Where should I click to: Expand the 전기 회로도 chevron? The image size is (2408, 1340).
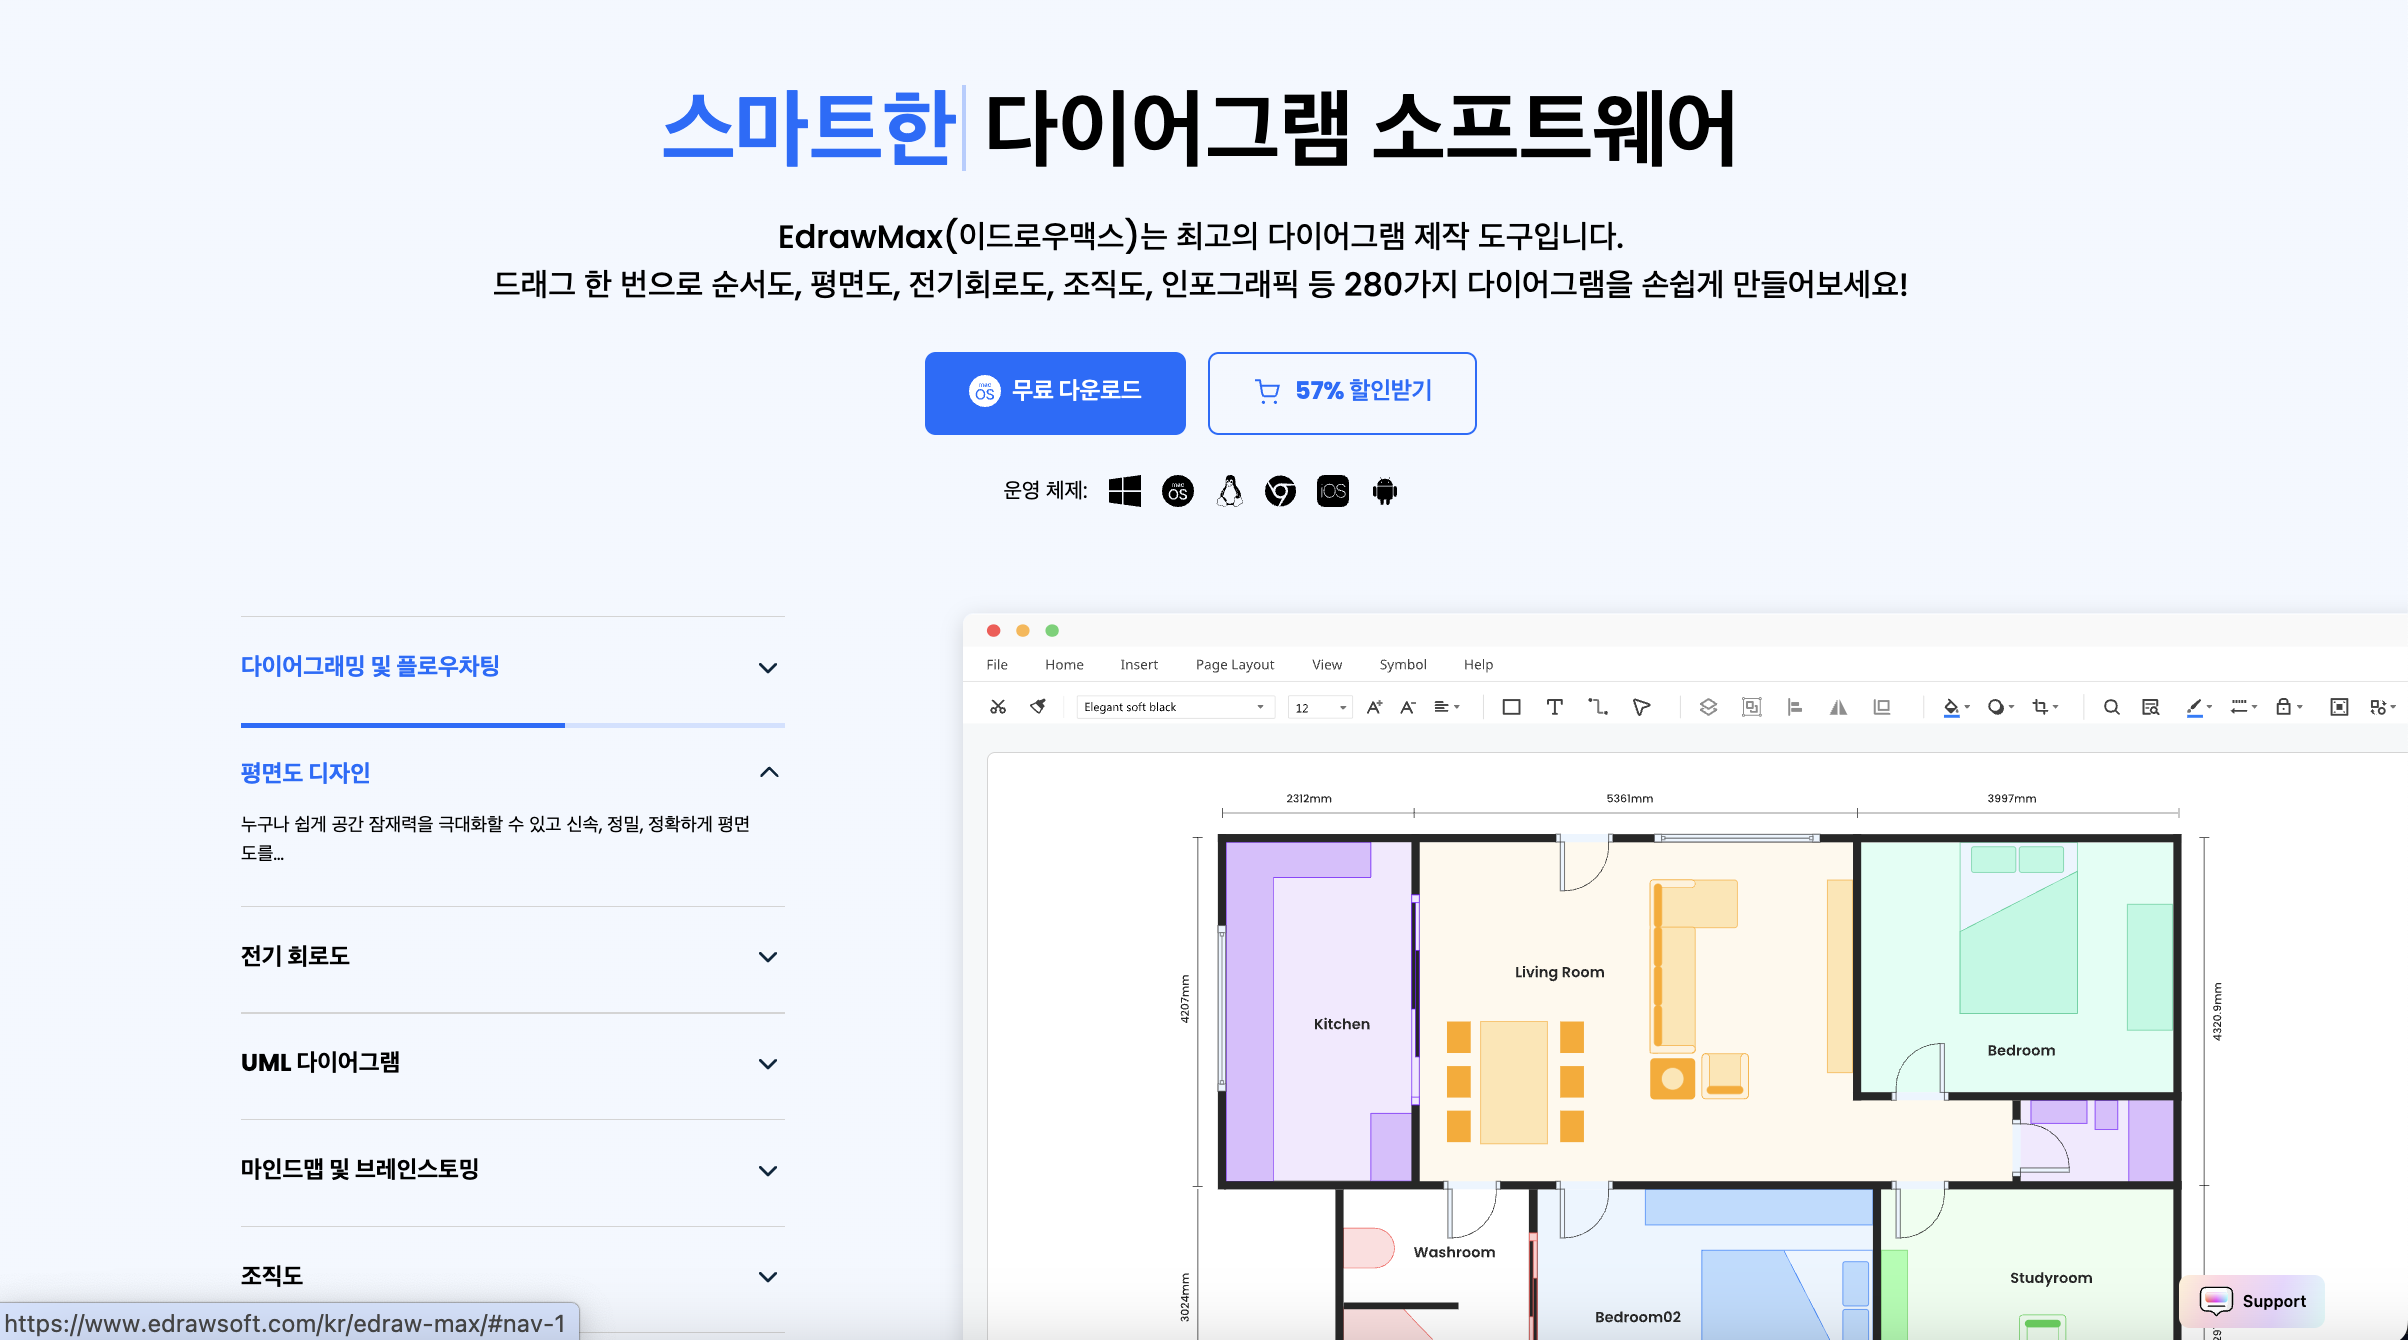click(768, 957)
